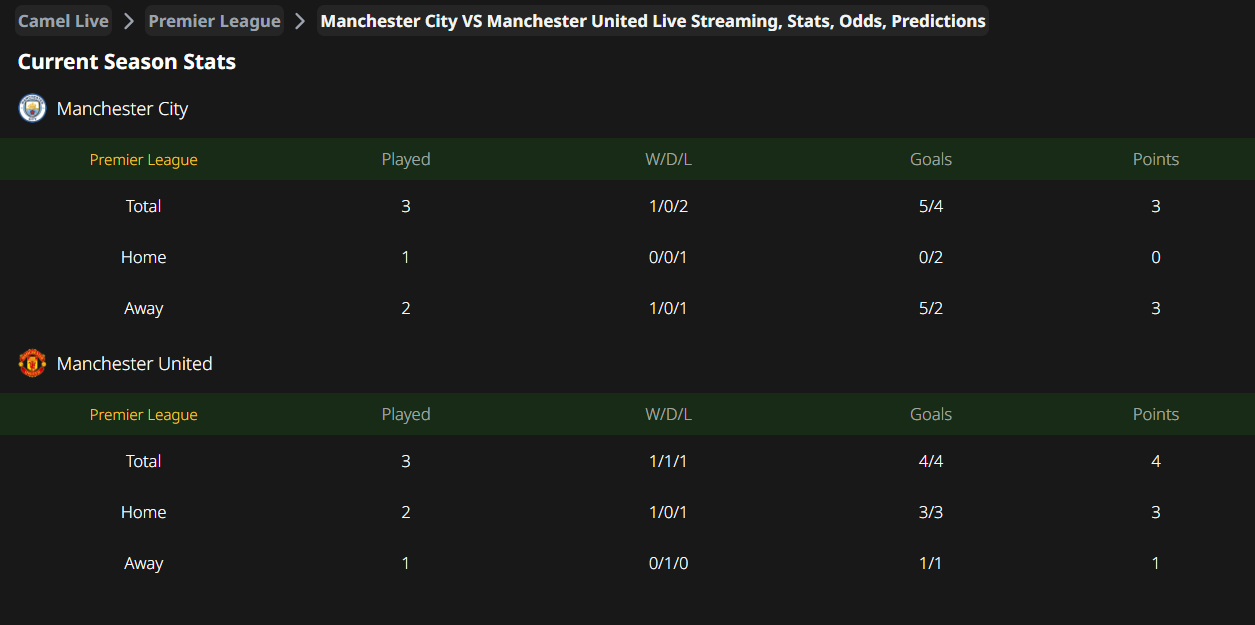Open the Manchester United team name

click(134, 364)
